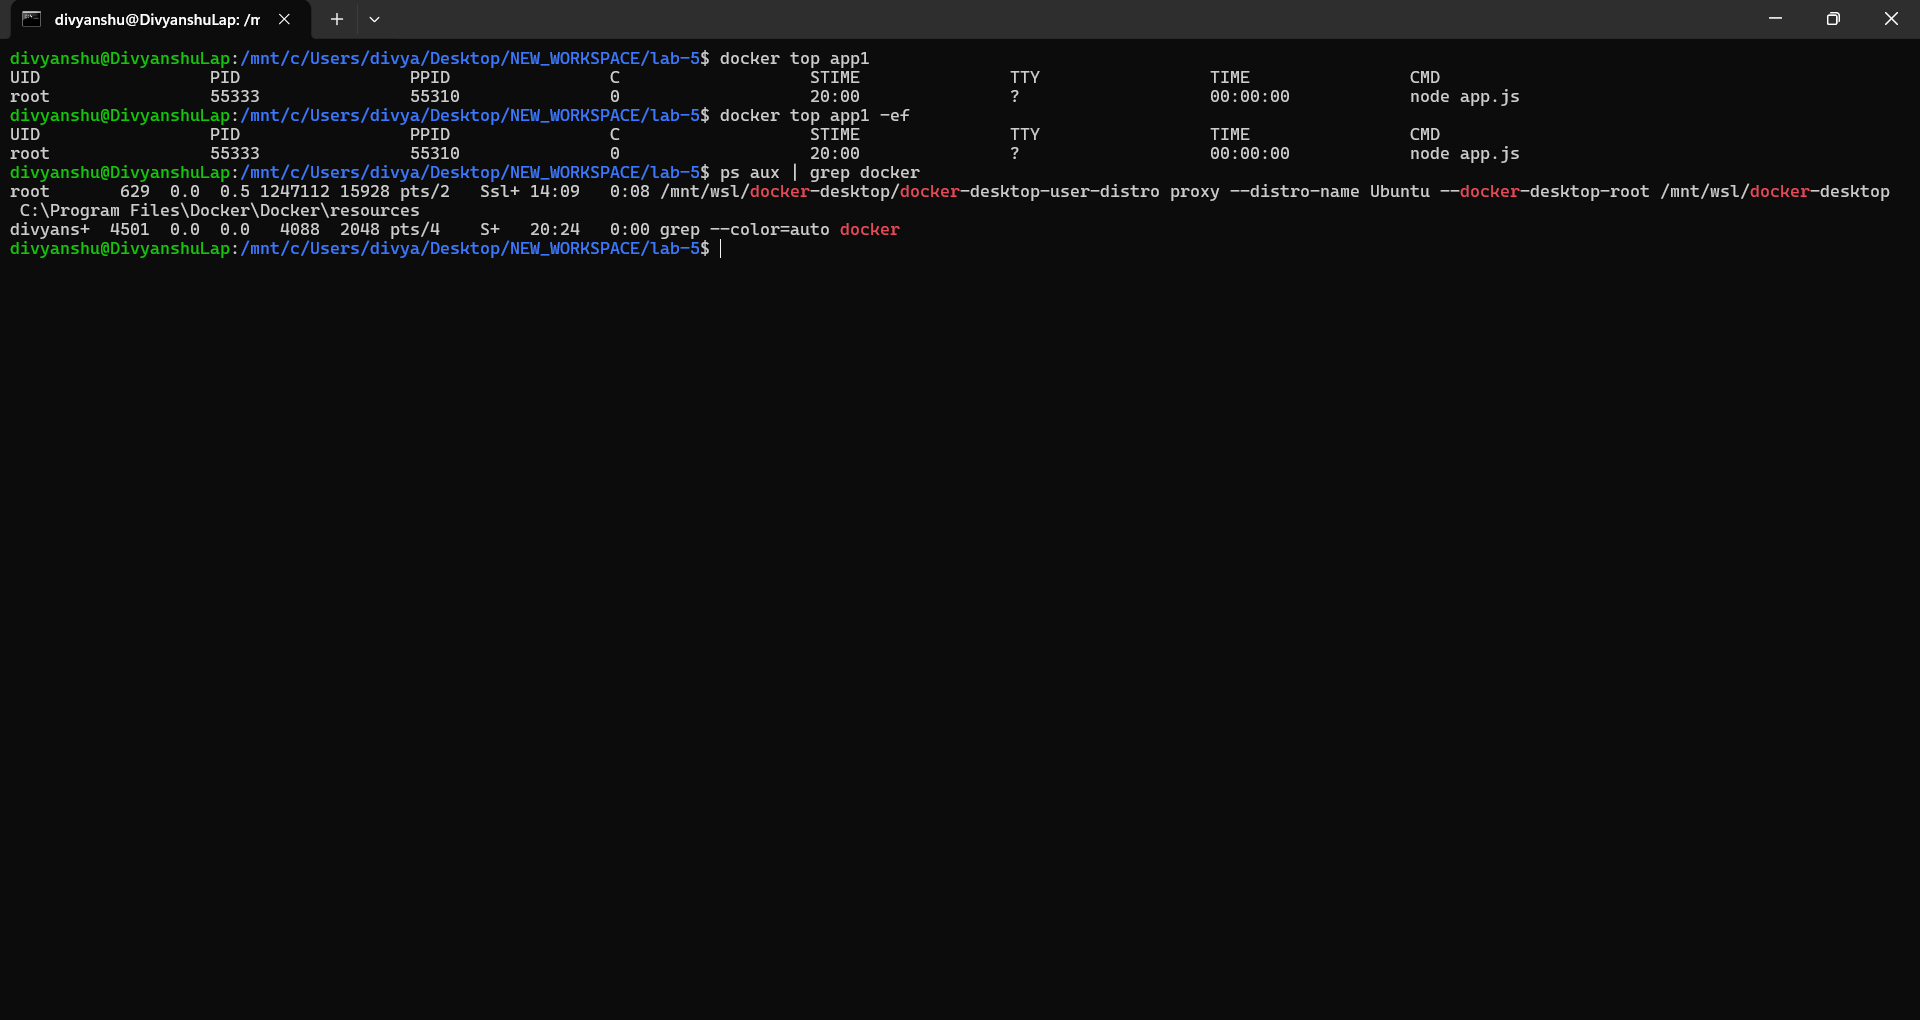Click empty title bar area beside tab dropdown

[1000, 19]
